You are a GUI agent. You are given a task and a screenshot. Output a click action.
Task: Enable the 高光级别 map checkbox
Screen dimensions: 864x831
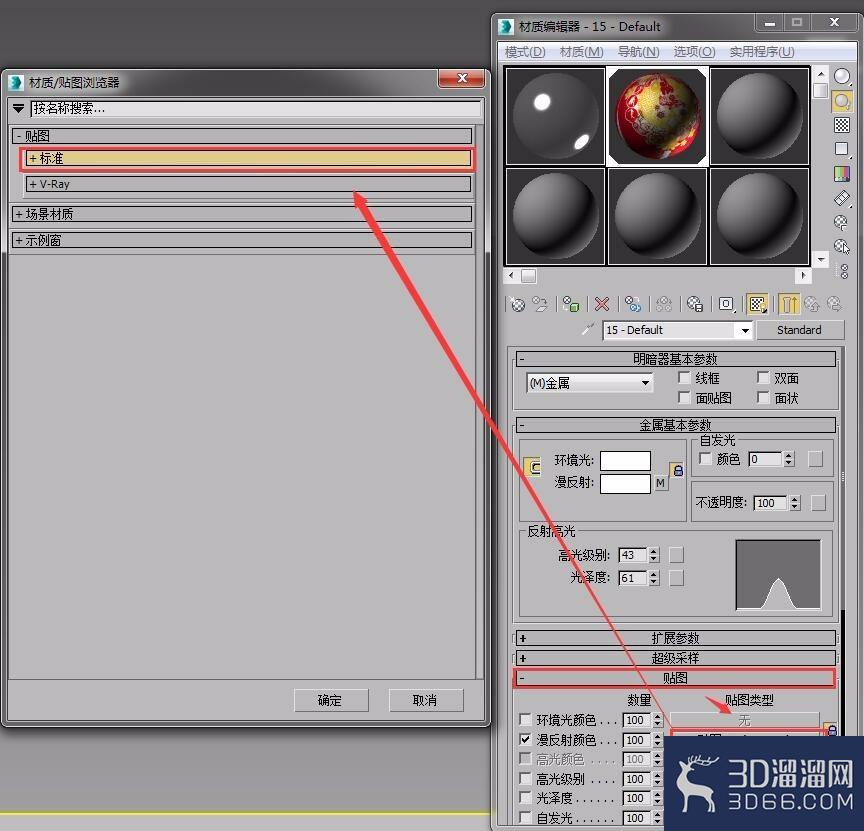(x=526, y=779)
